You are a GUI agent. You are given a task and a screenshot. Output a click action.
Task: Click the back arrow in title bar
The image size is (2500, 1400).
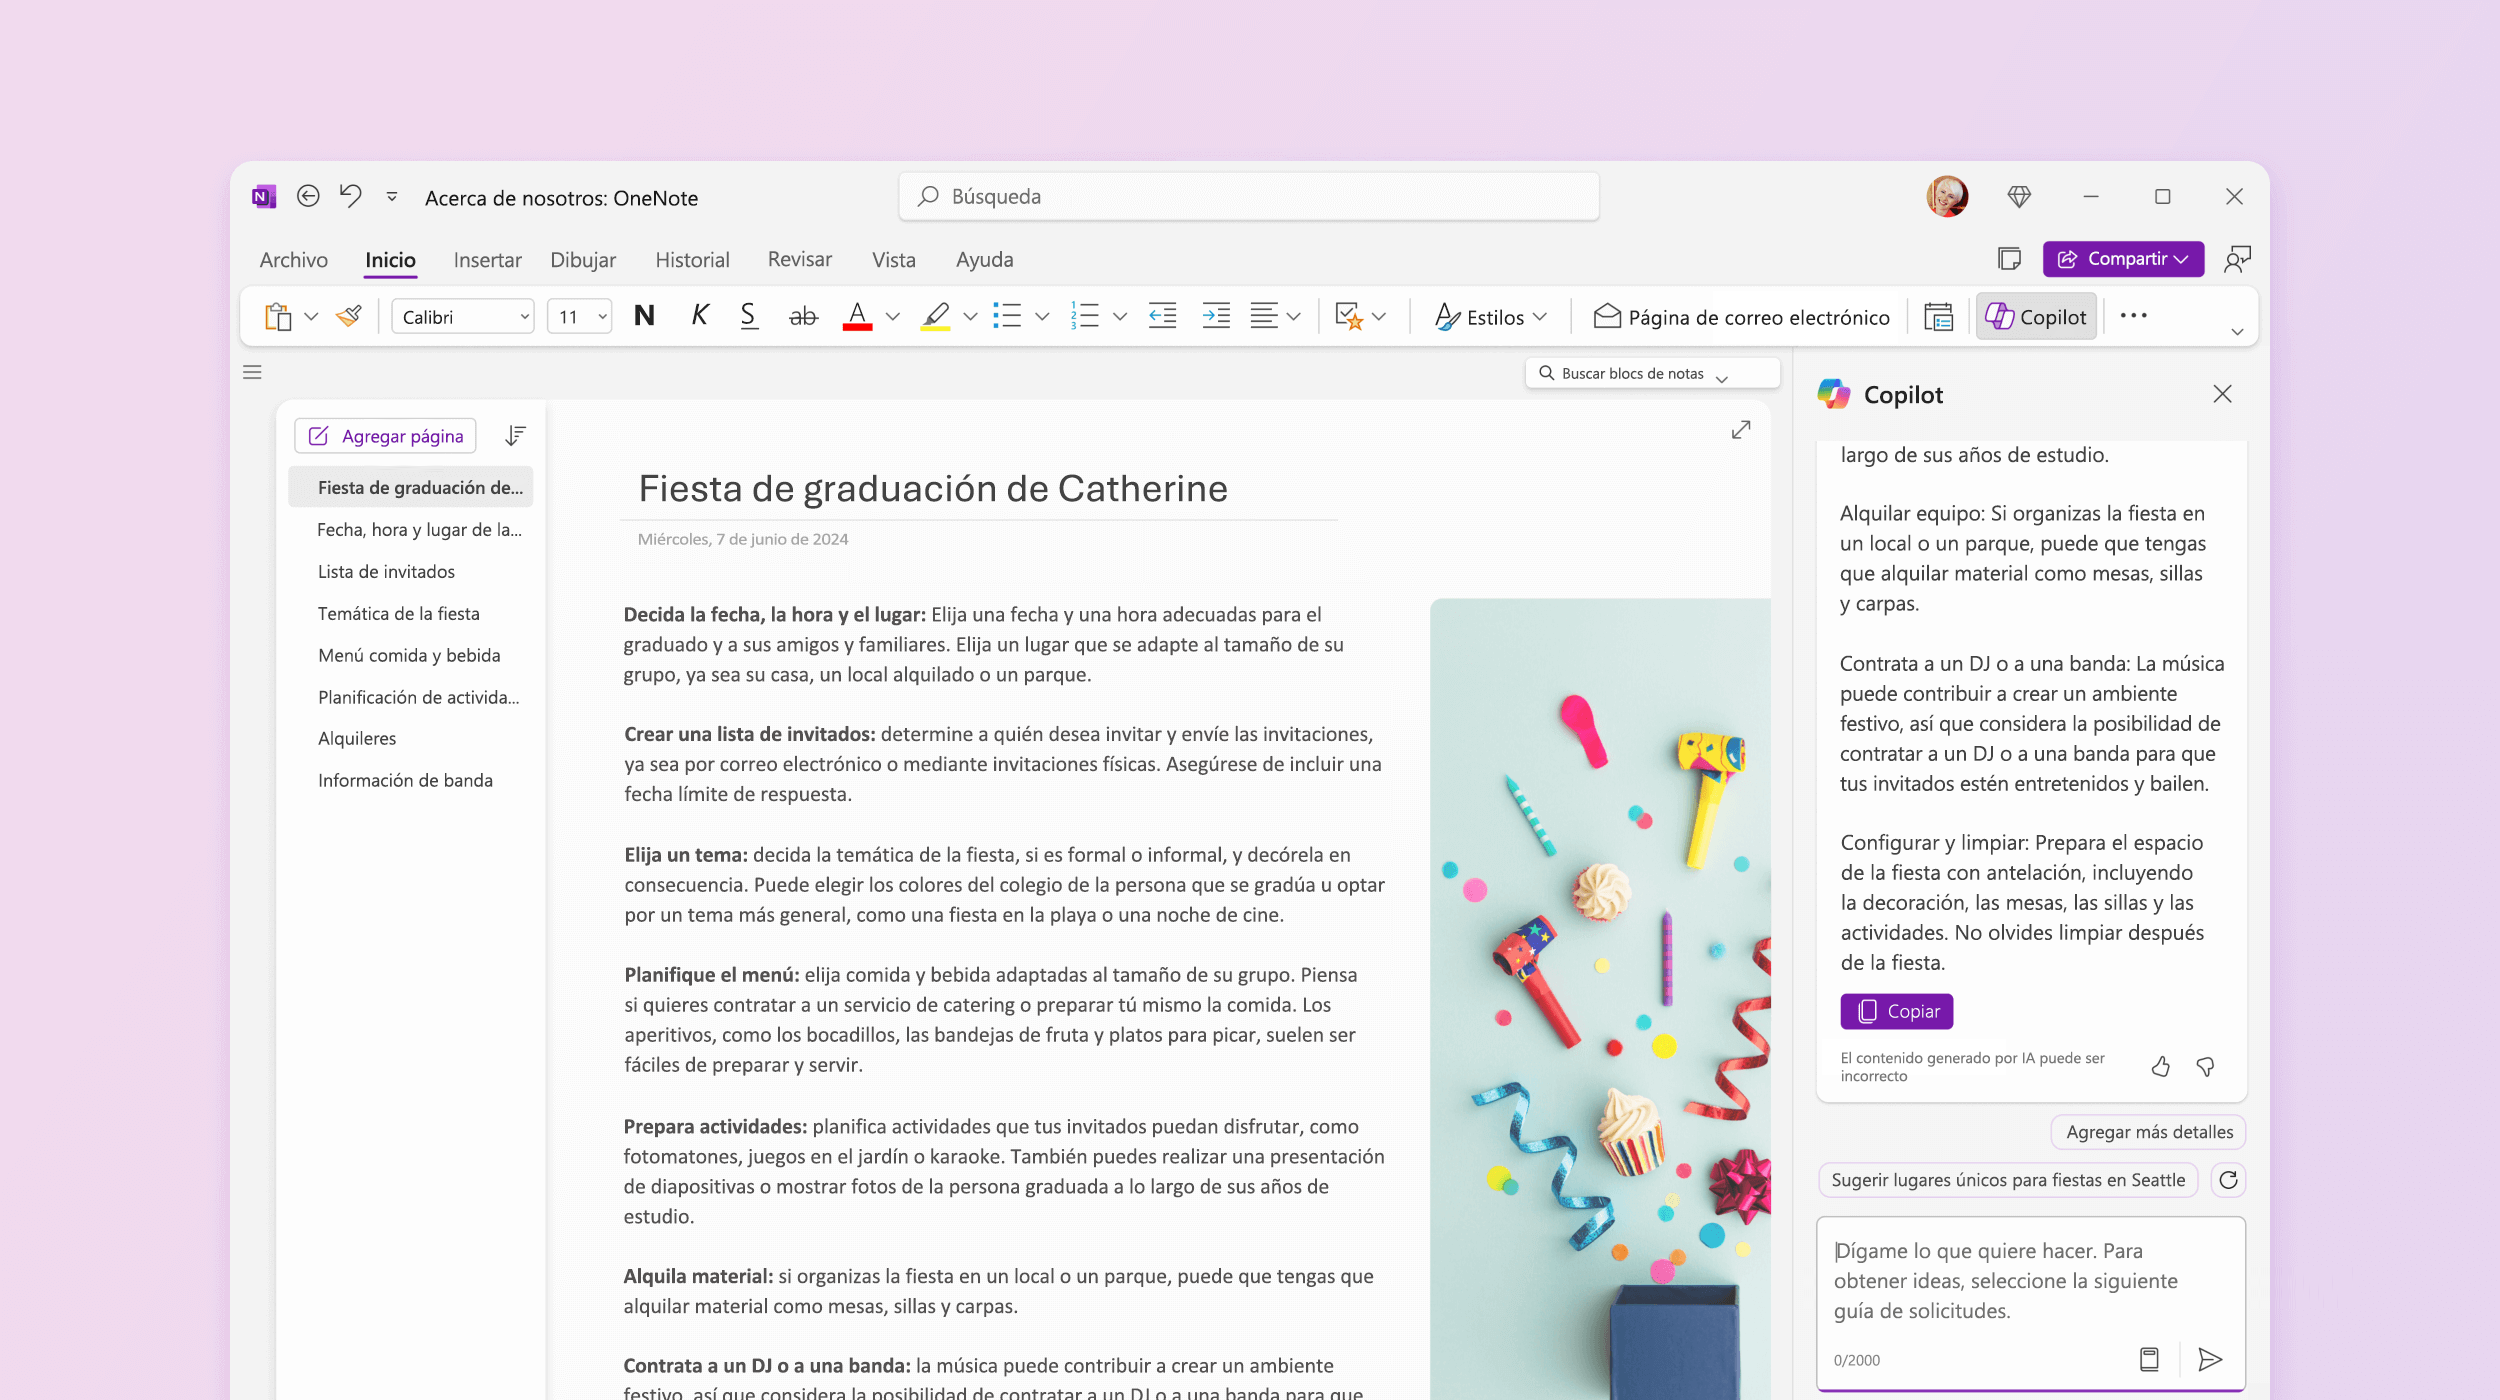[x=308, y=196]
